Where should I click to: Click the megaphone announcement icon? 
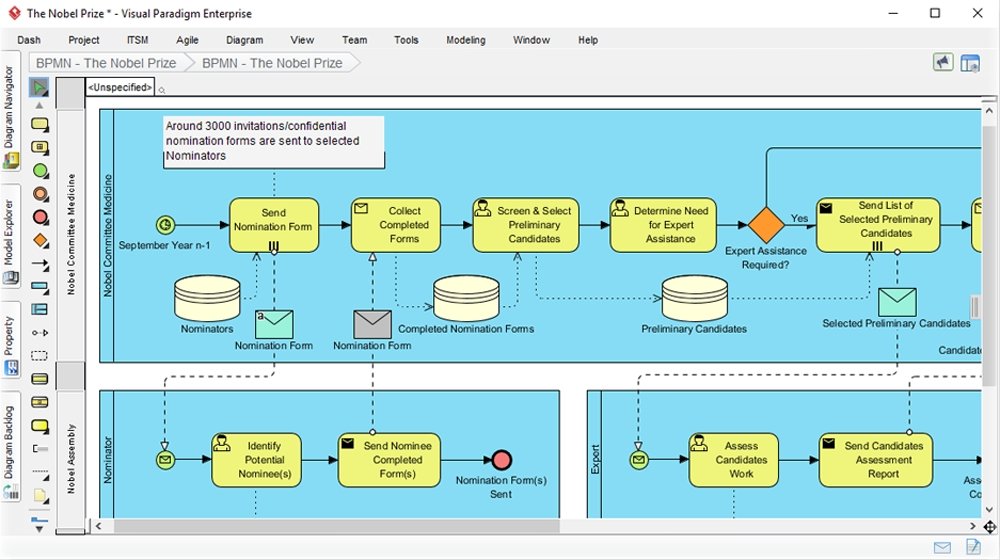(943, 63)
